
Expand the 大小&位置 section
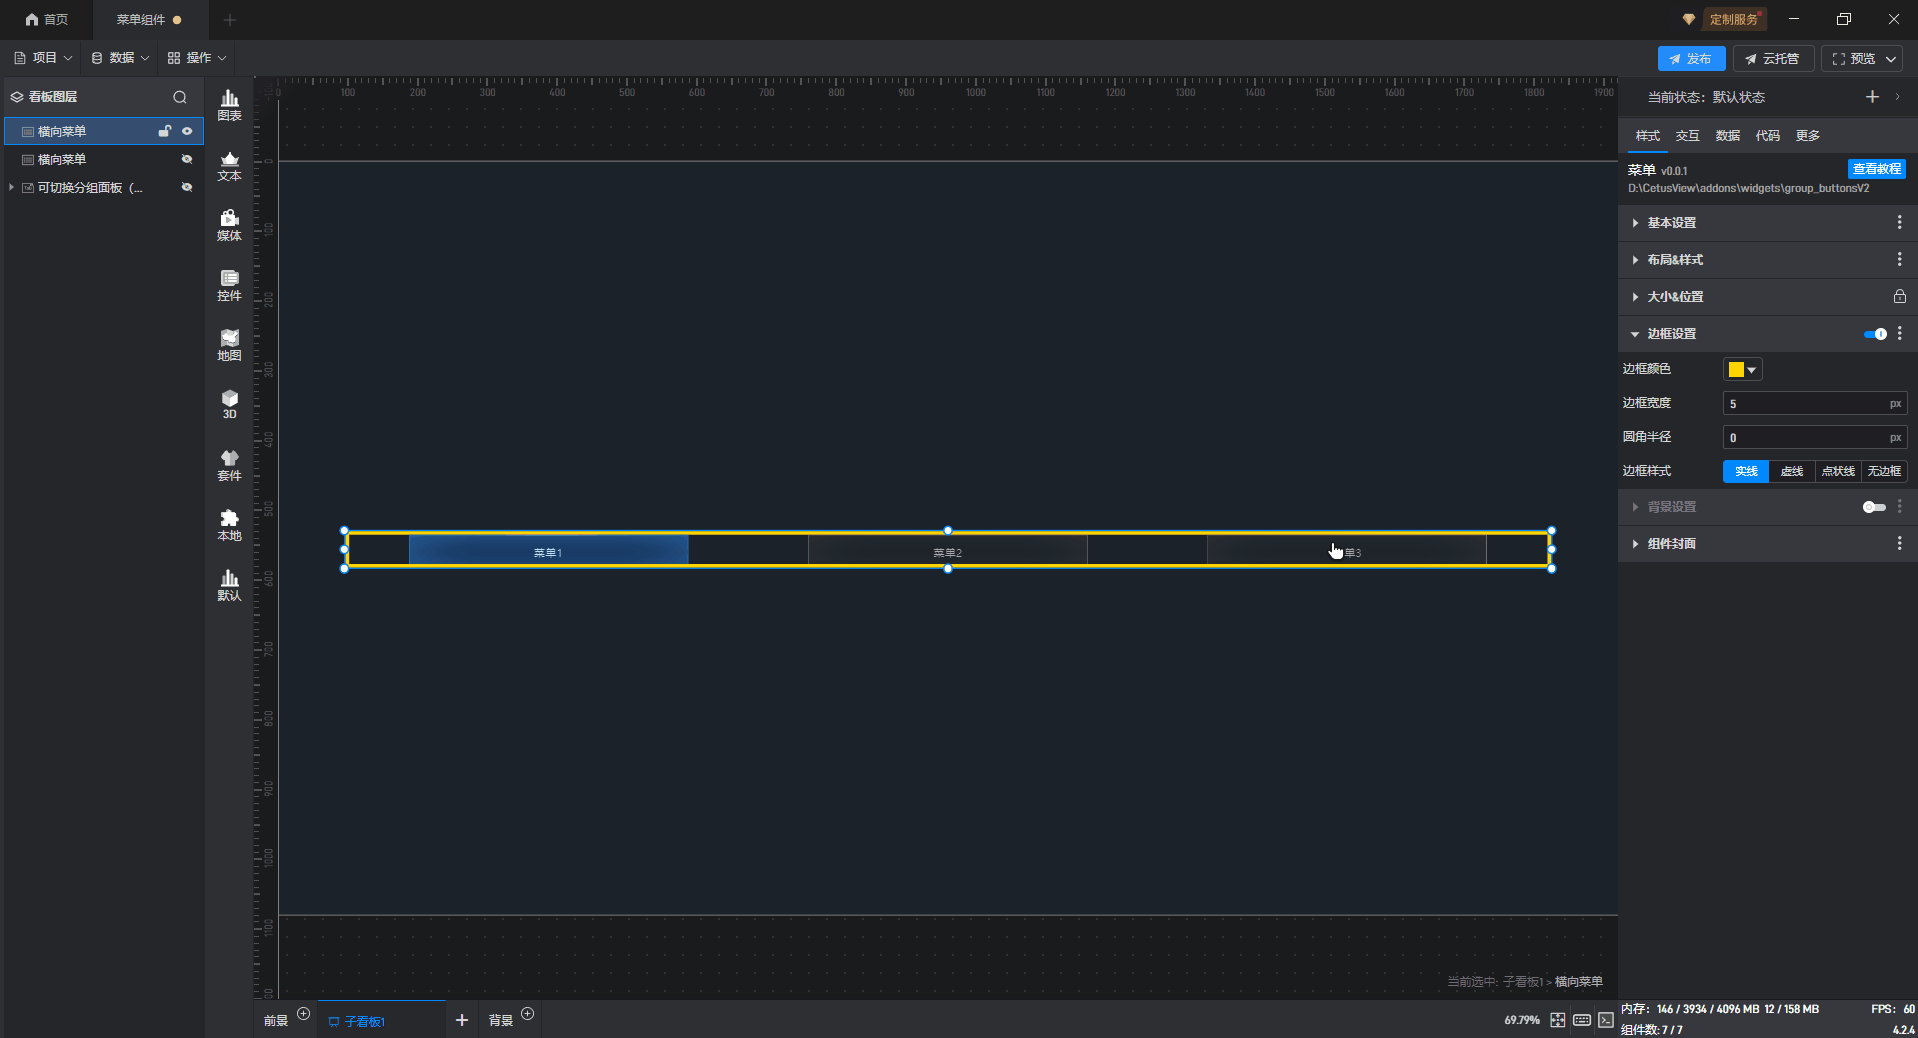coord(1635,297)
